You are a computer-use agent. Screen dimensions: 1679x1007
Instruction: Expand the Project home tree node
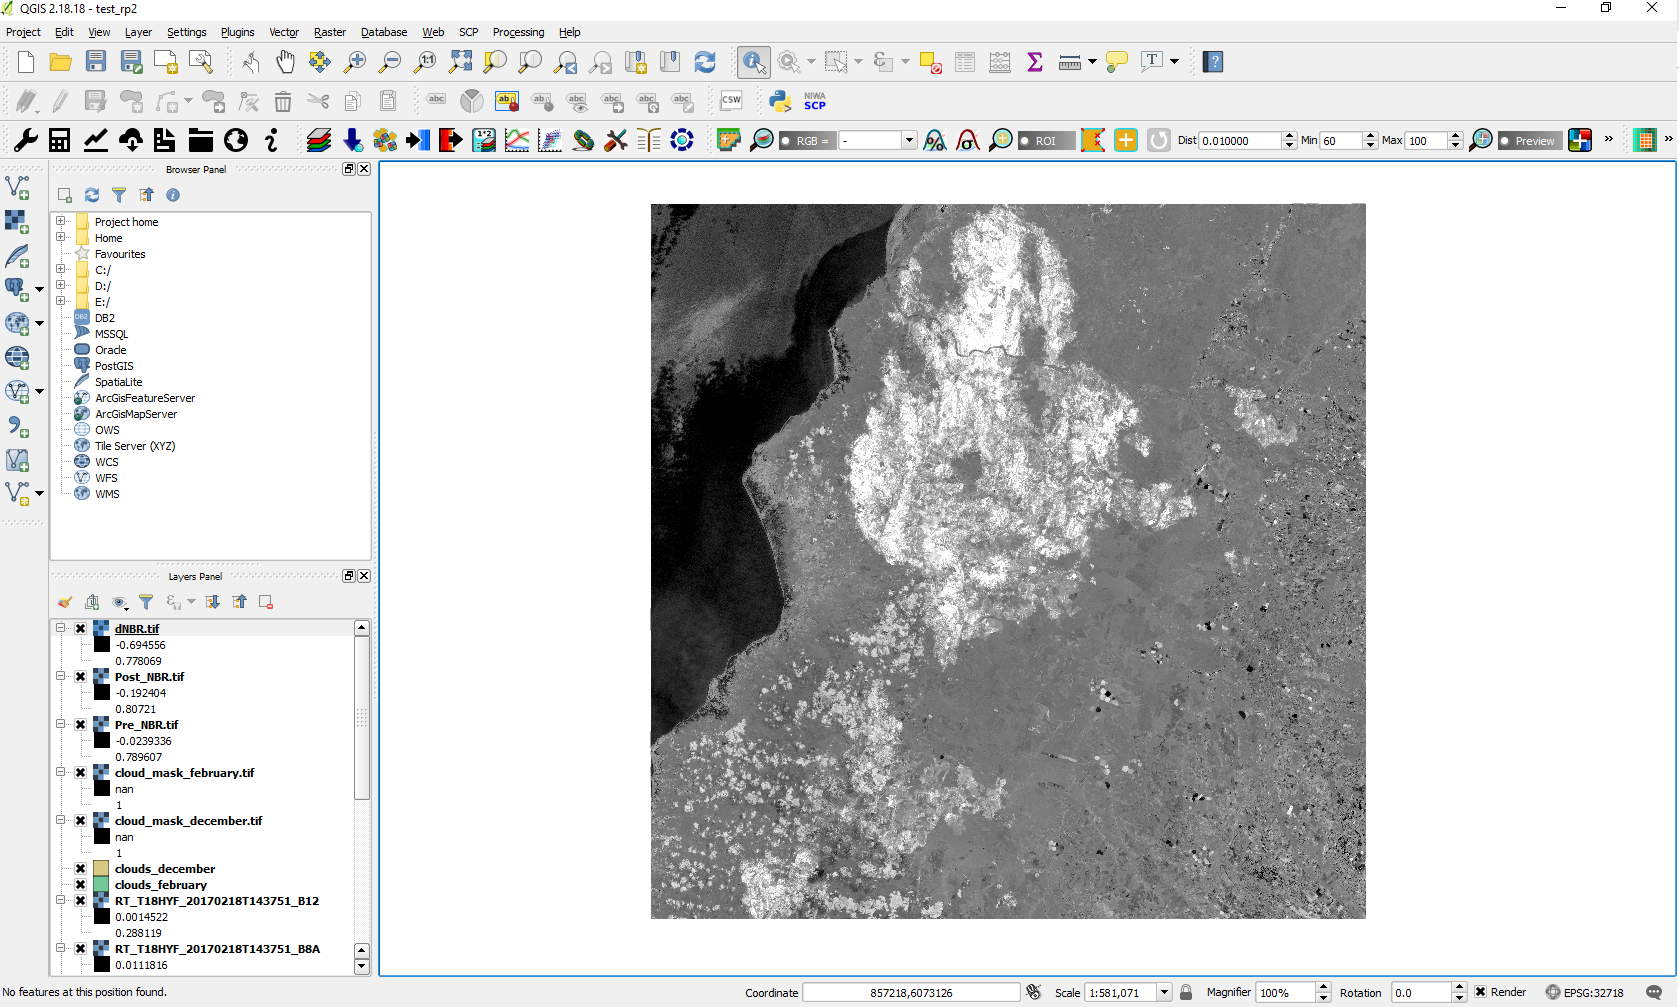(x=61, y=221)
